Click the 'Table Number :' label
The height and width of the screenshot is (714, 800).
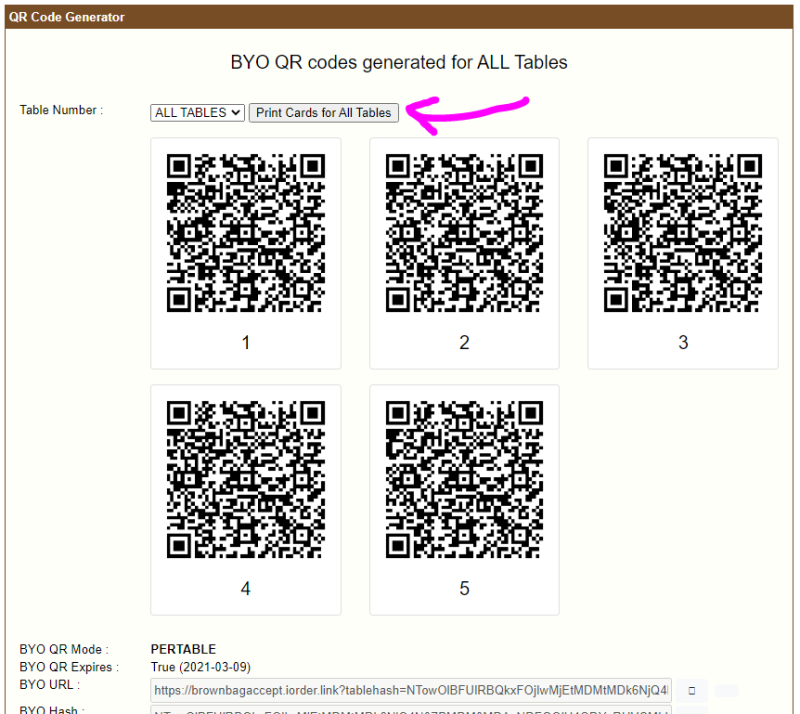61,110
